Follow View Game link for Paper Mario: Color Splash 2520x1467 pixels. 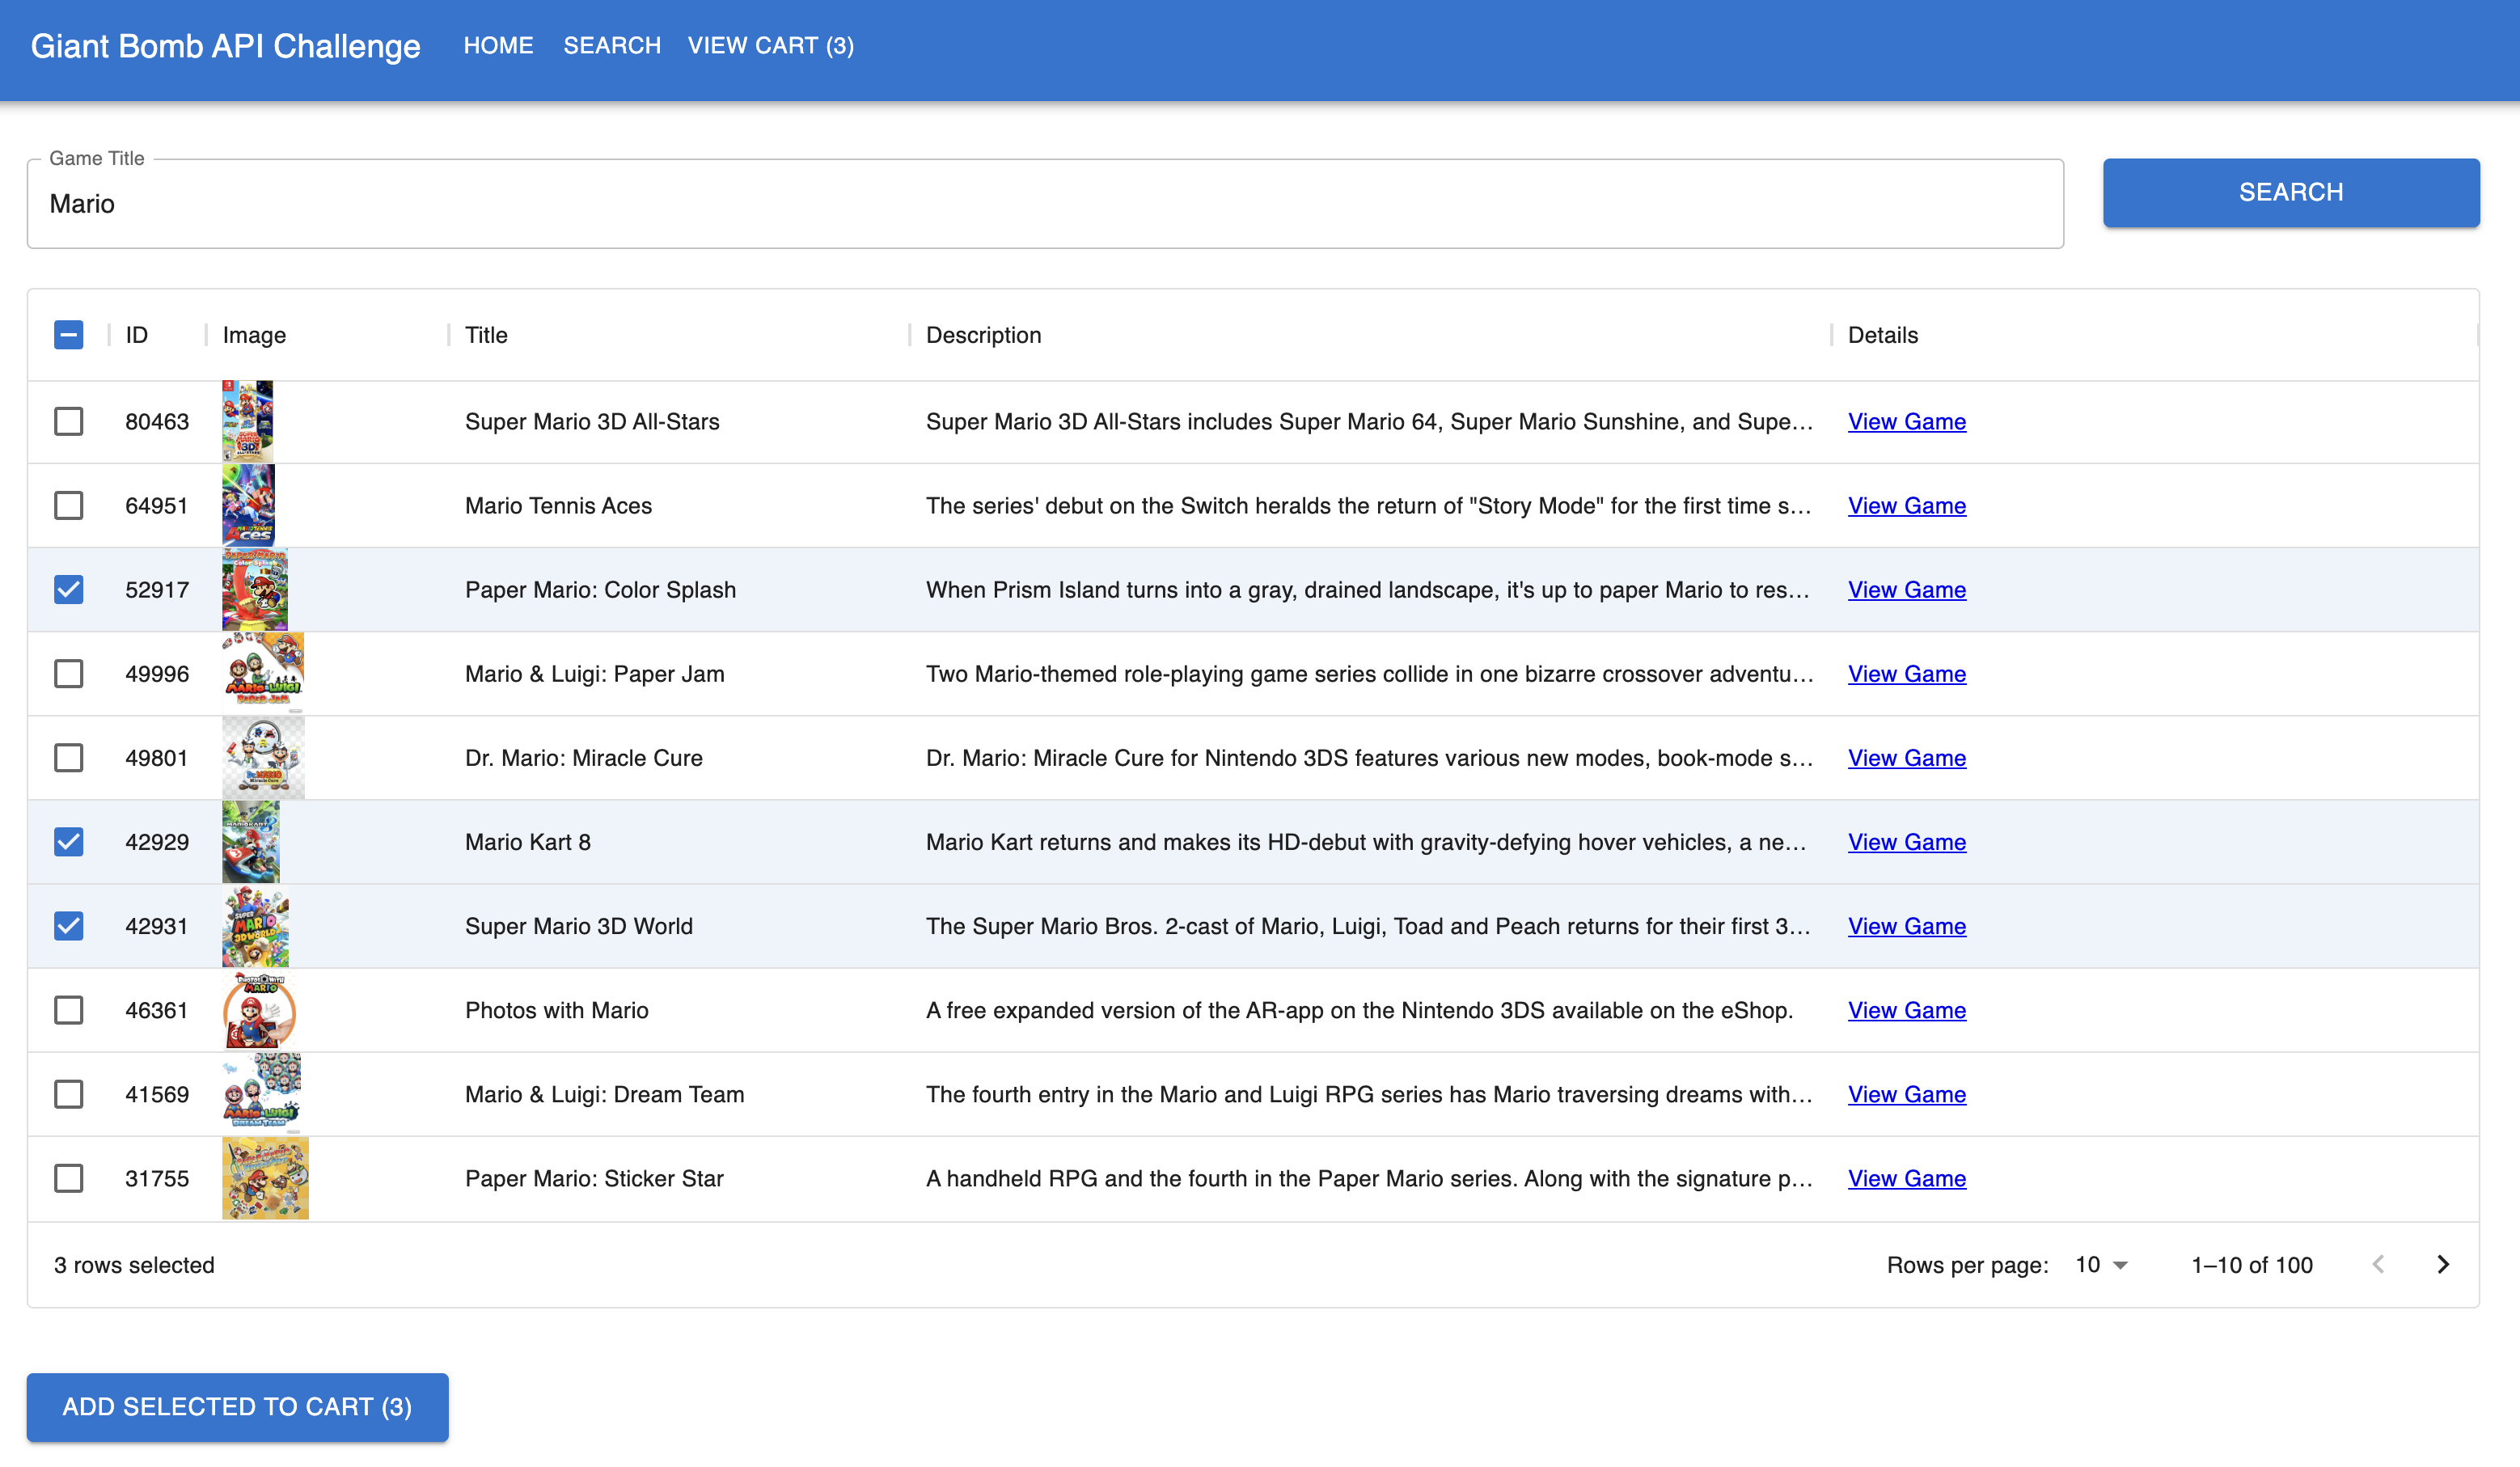click(x=1906, y=589)
